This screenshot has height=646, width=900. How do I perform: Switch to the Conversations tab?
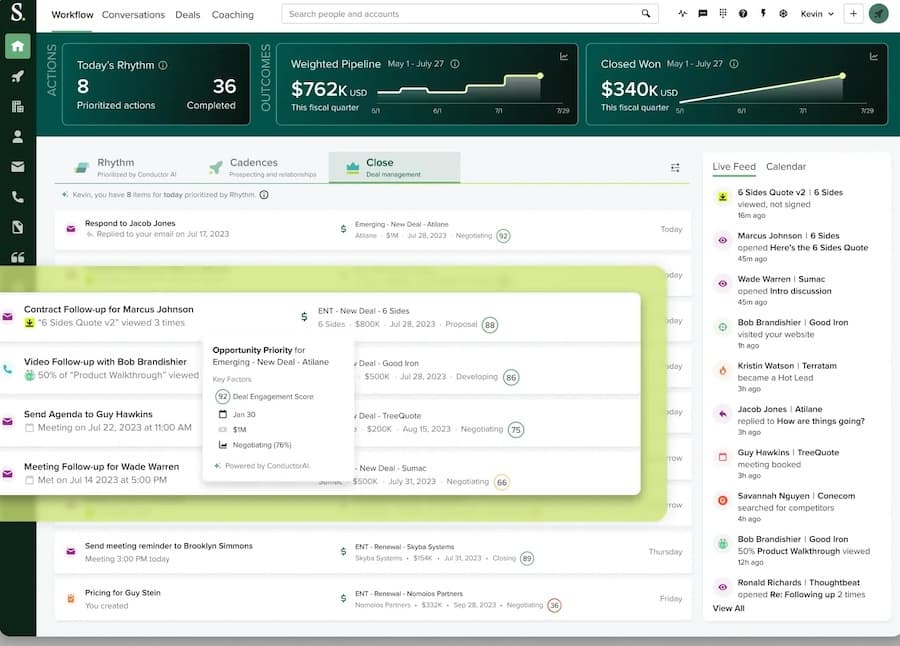point(133,15)
